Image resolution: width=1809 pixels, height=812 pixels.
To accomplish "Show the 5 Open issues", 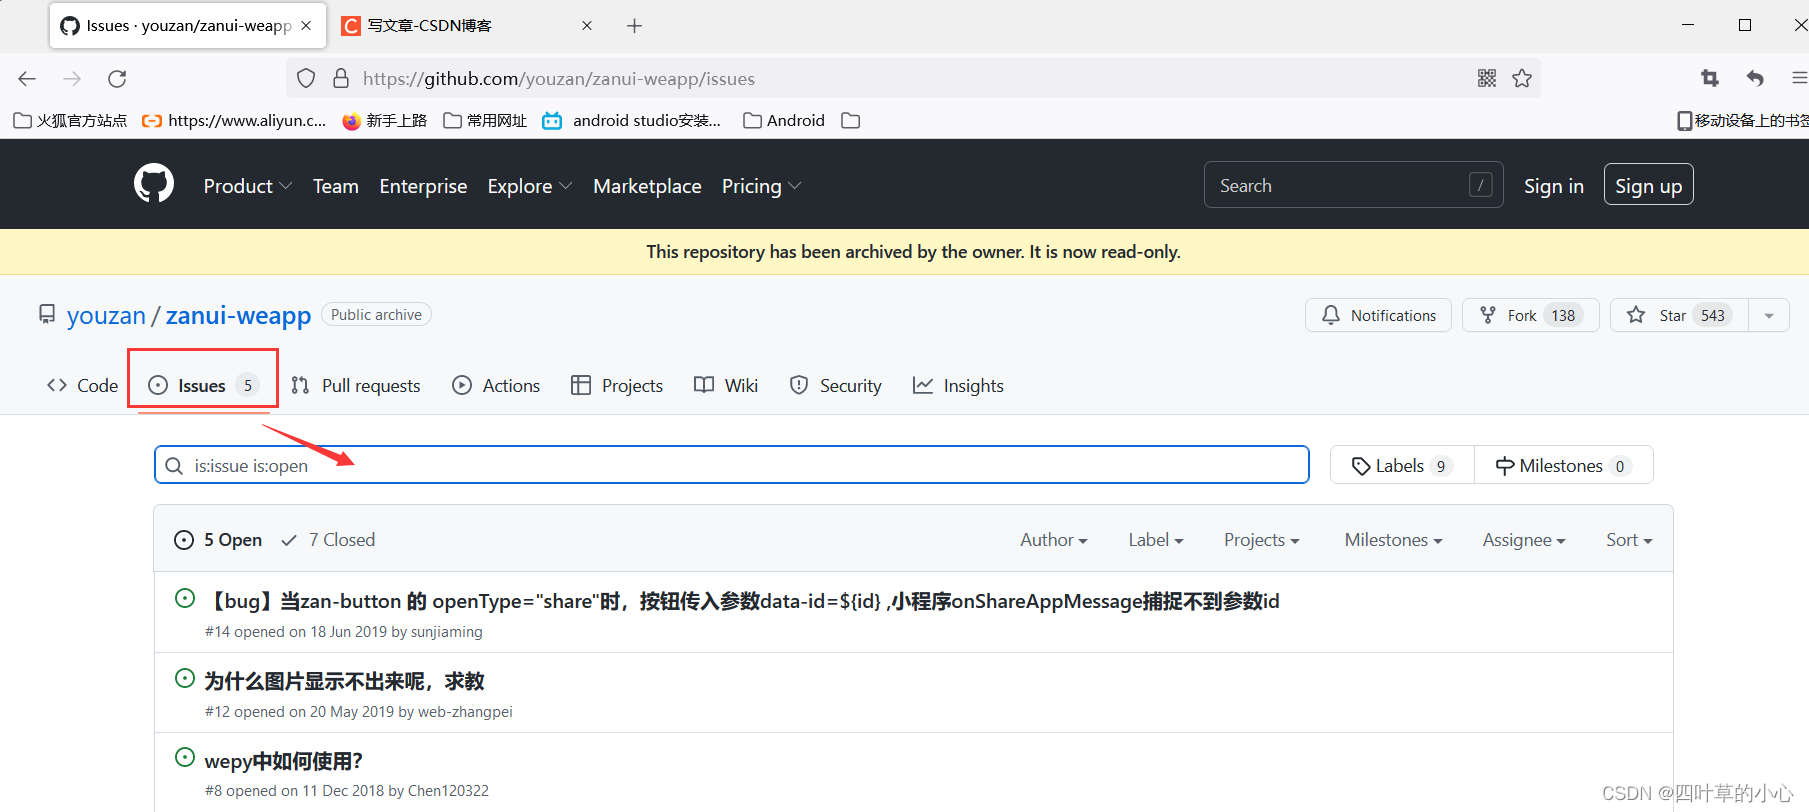I will point(218,540).
